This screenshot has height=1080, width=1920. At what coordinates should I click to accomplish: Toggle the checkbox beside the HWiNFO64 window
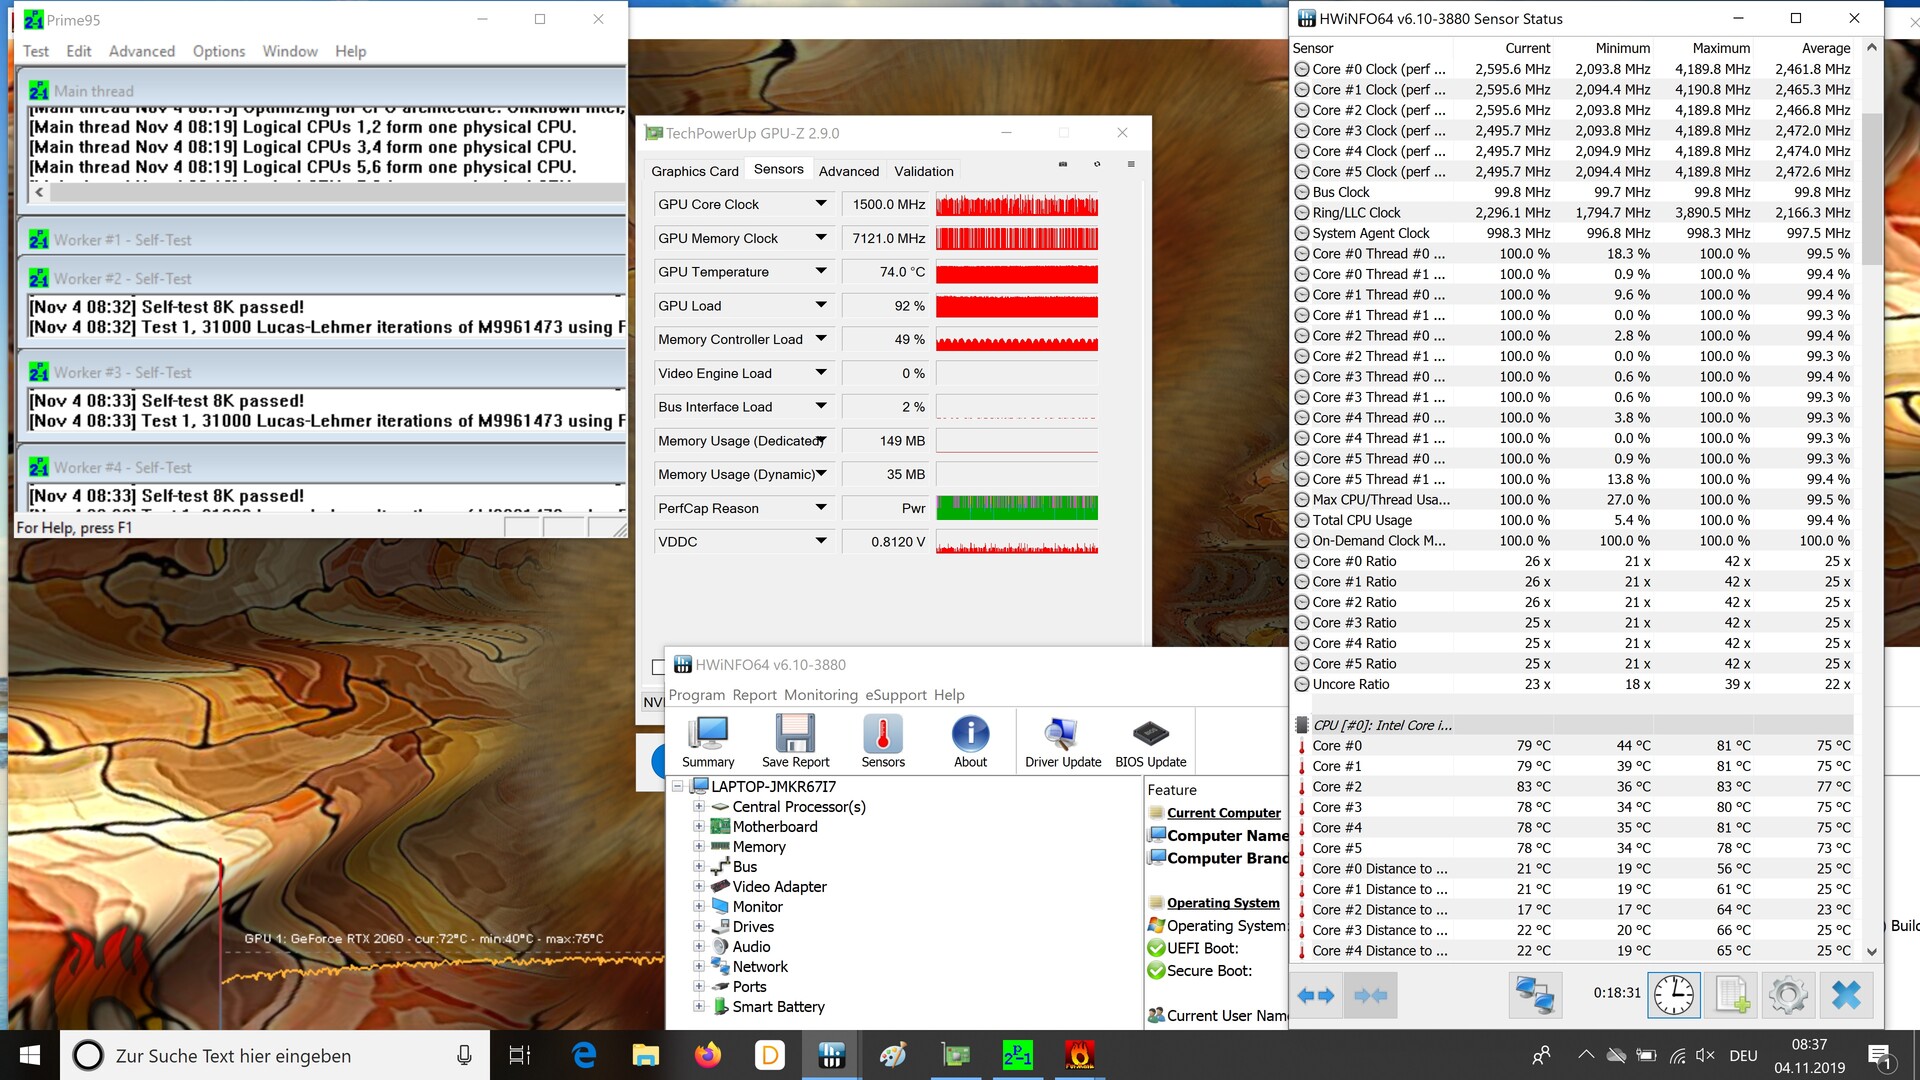pos(657,666)
